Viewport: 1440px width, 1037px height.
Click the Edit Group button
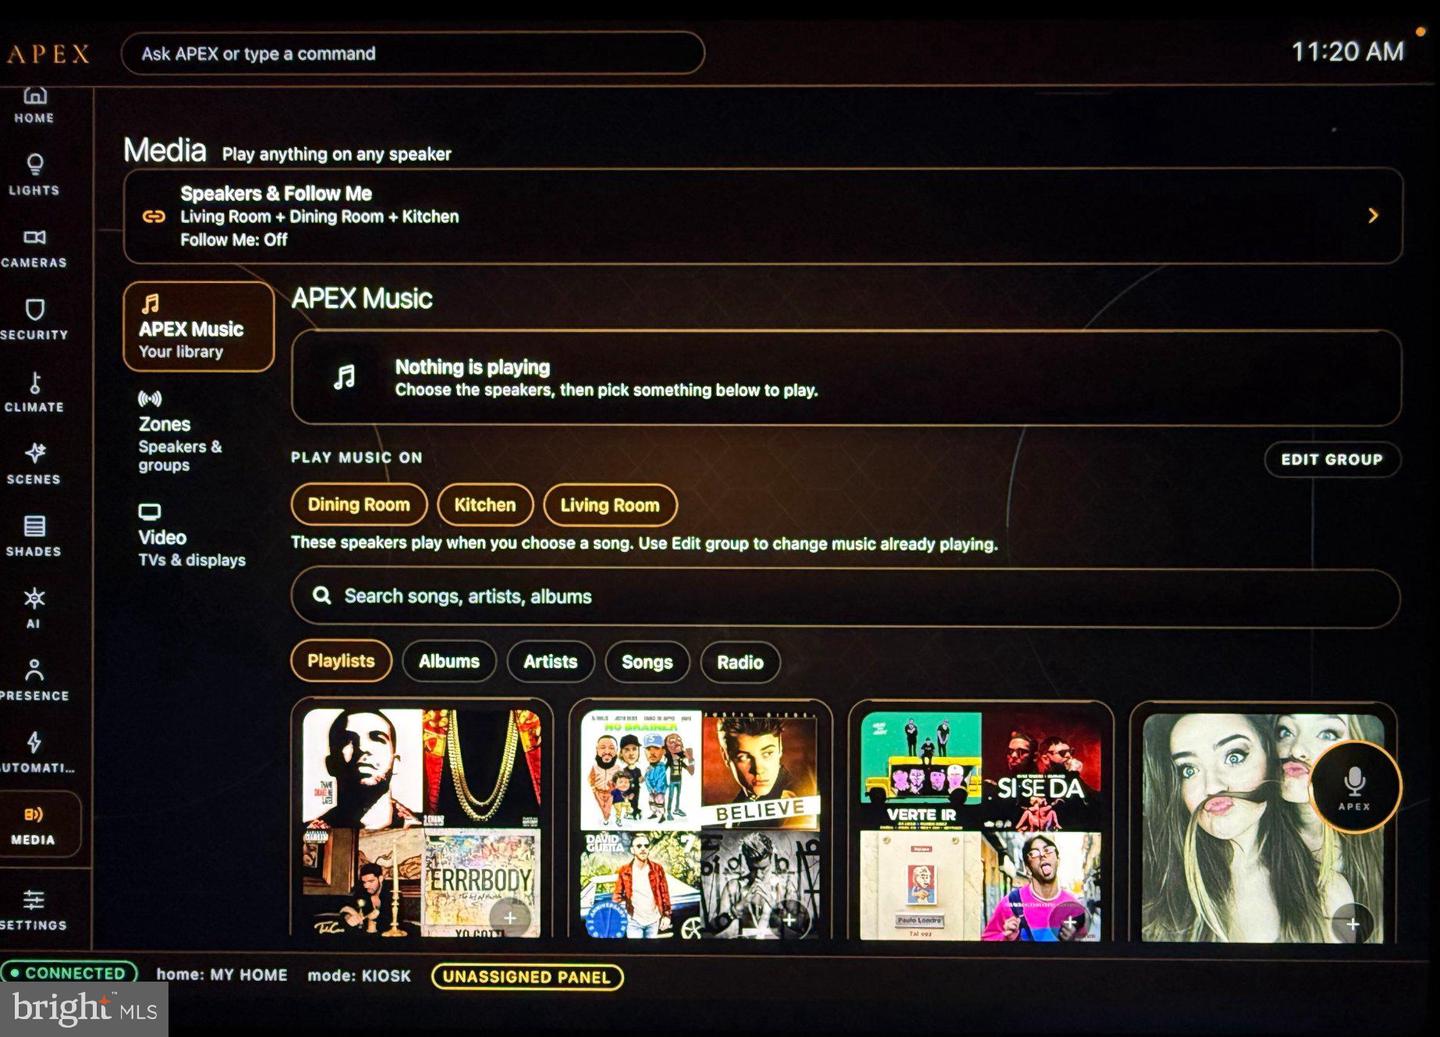(x=1332, y=459)
